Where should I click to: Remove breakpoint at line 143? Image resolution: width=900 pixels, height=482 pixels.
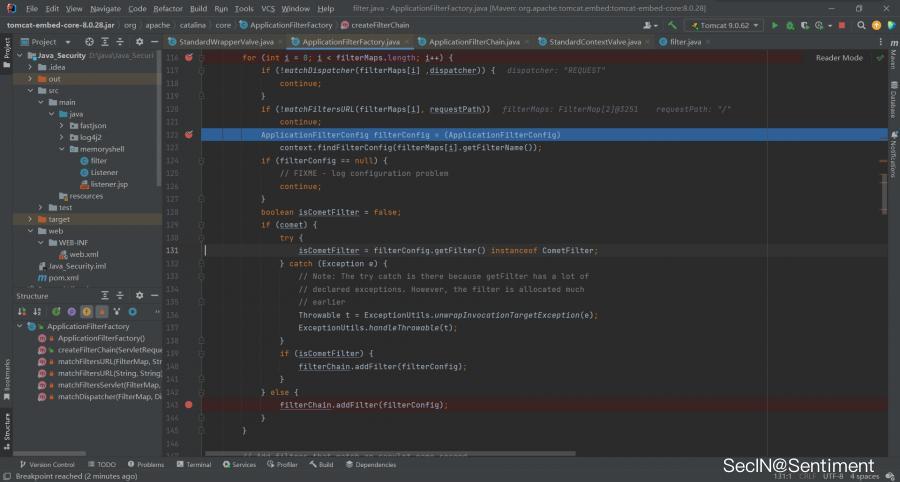point(189,405)
